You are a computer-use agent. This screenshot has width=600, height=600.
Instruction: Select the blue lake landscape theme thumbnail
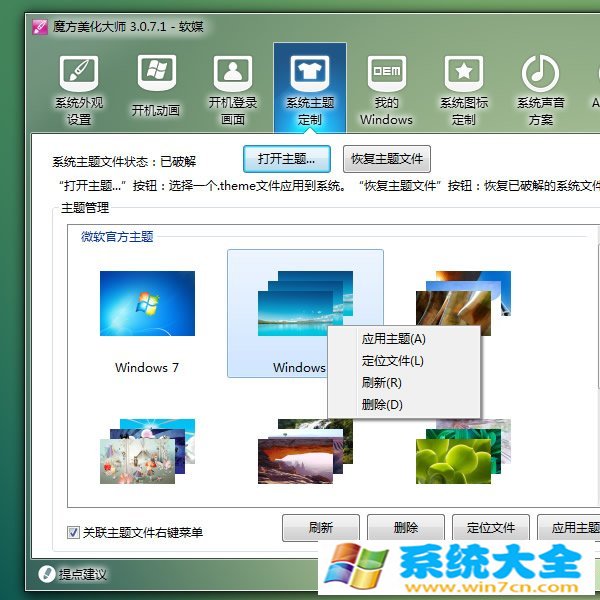click(305, 303)
